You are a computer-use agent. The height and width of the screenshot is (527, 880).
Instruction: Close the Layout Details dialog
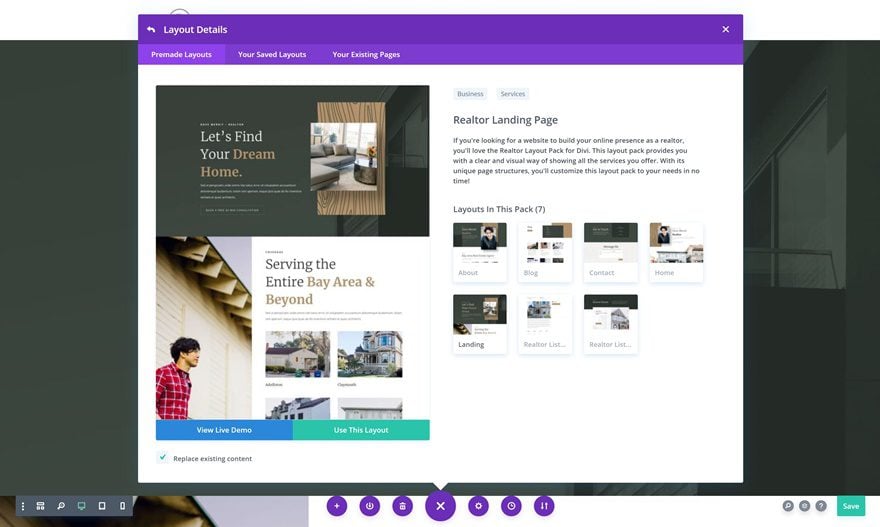725,30
